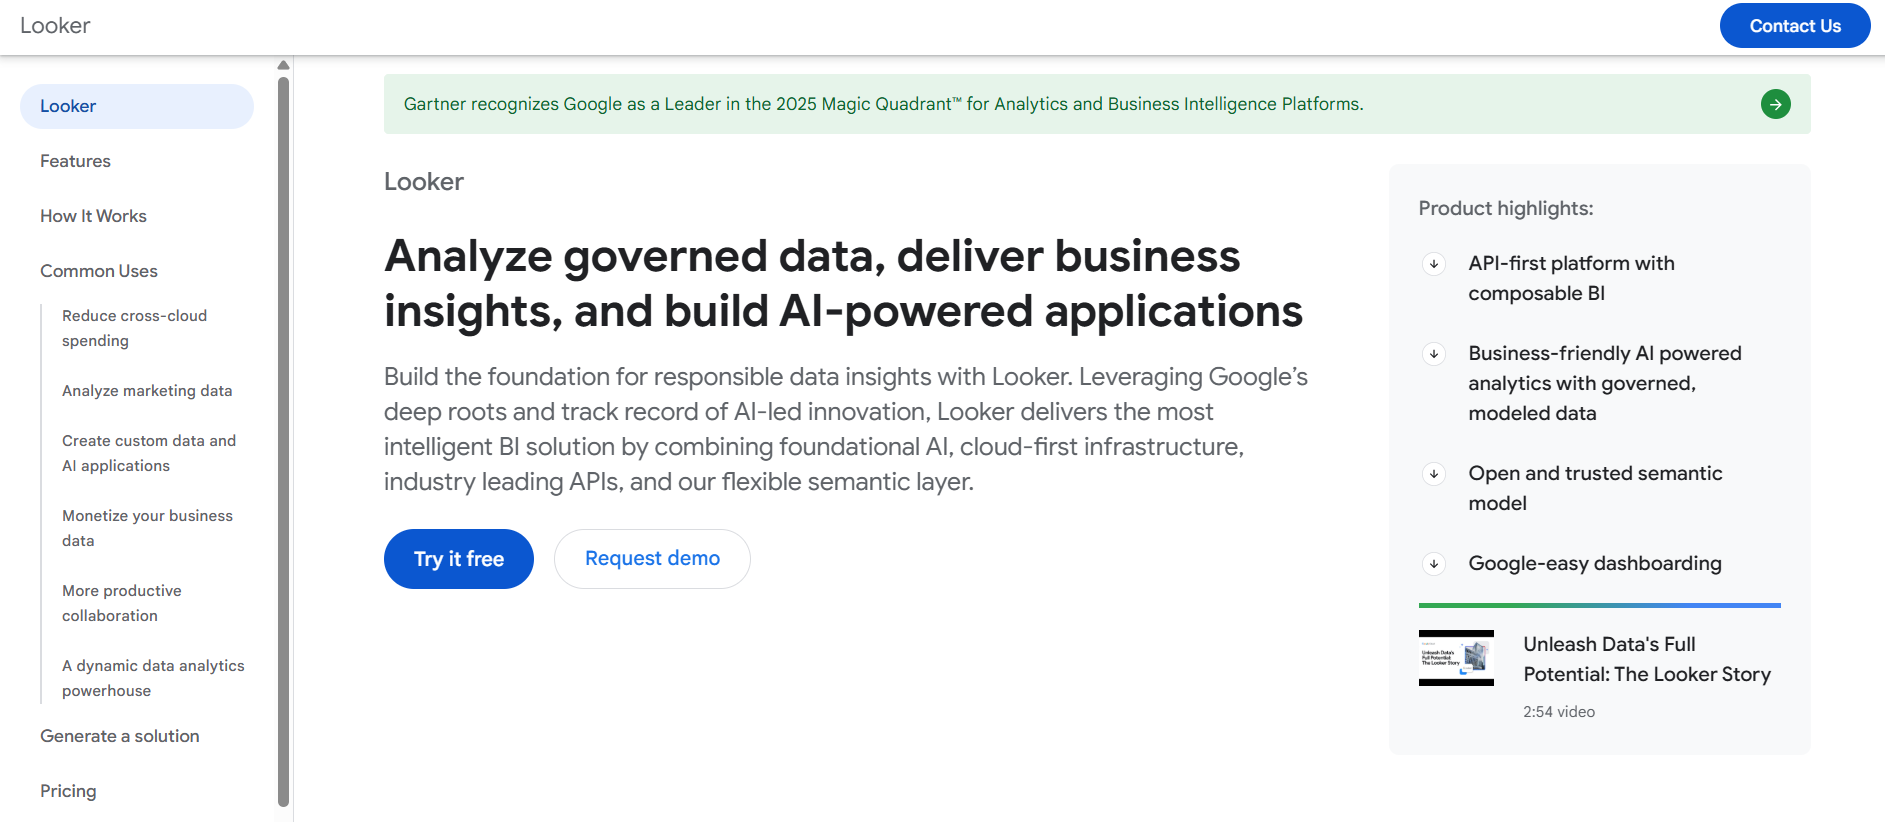The width and height of the screenshot is (1885, 822).
Task: Click the green arrow icon in Gartner banner
Action: [1775, 104]
